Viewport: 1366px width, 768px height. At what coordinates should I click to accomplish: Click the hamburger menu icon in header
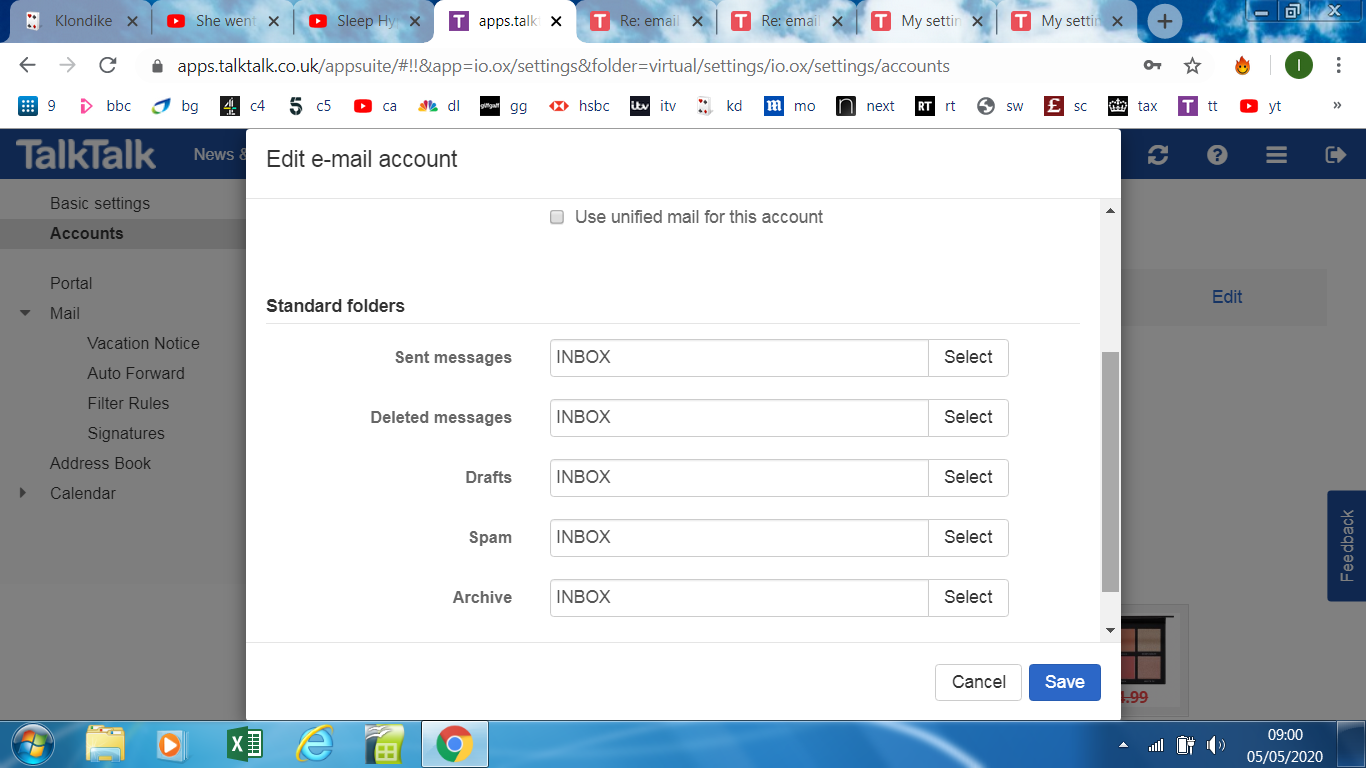[x=1275, y=155]
